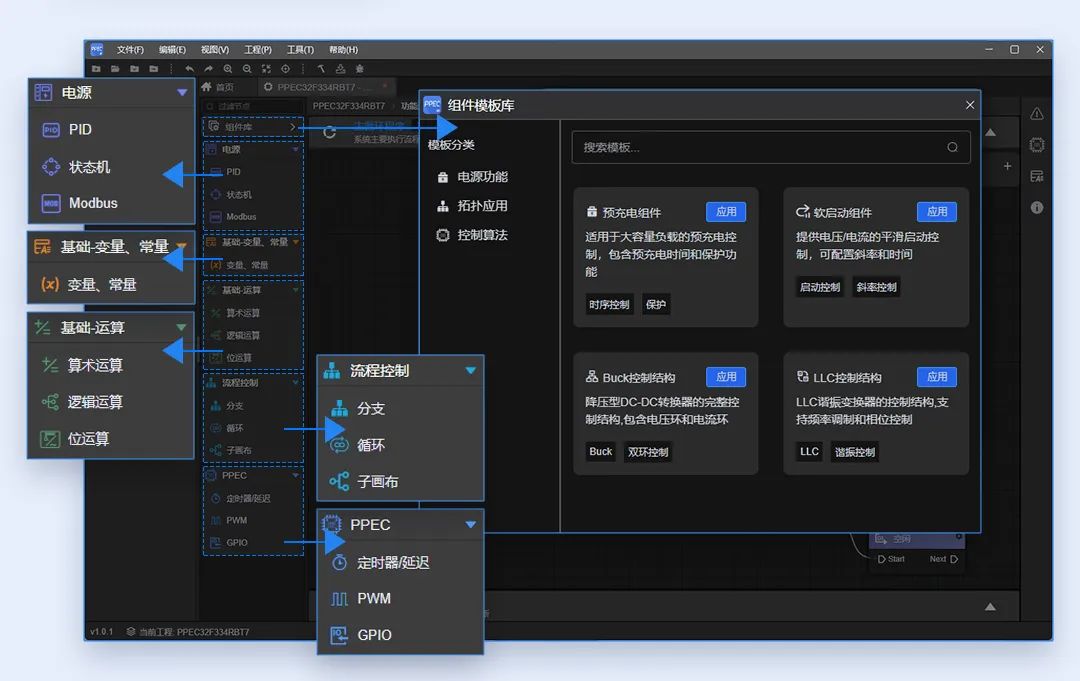Click the 循环 loop icon
The height and width of the screenshot is (681, 1080).
[339, 445]
